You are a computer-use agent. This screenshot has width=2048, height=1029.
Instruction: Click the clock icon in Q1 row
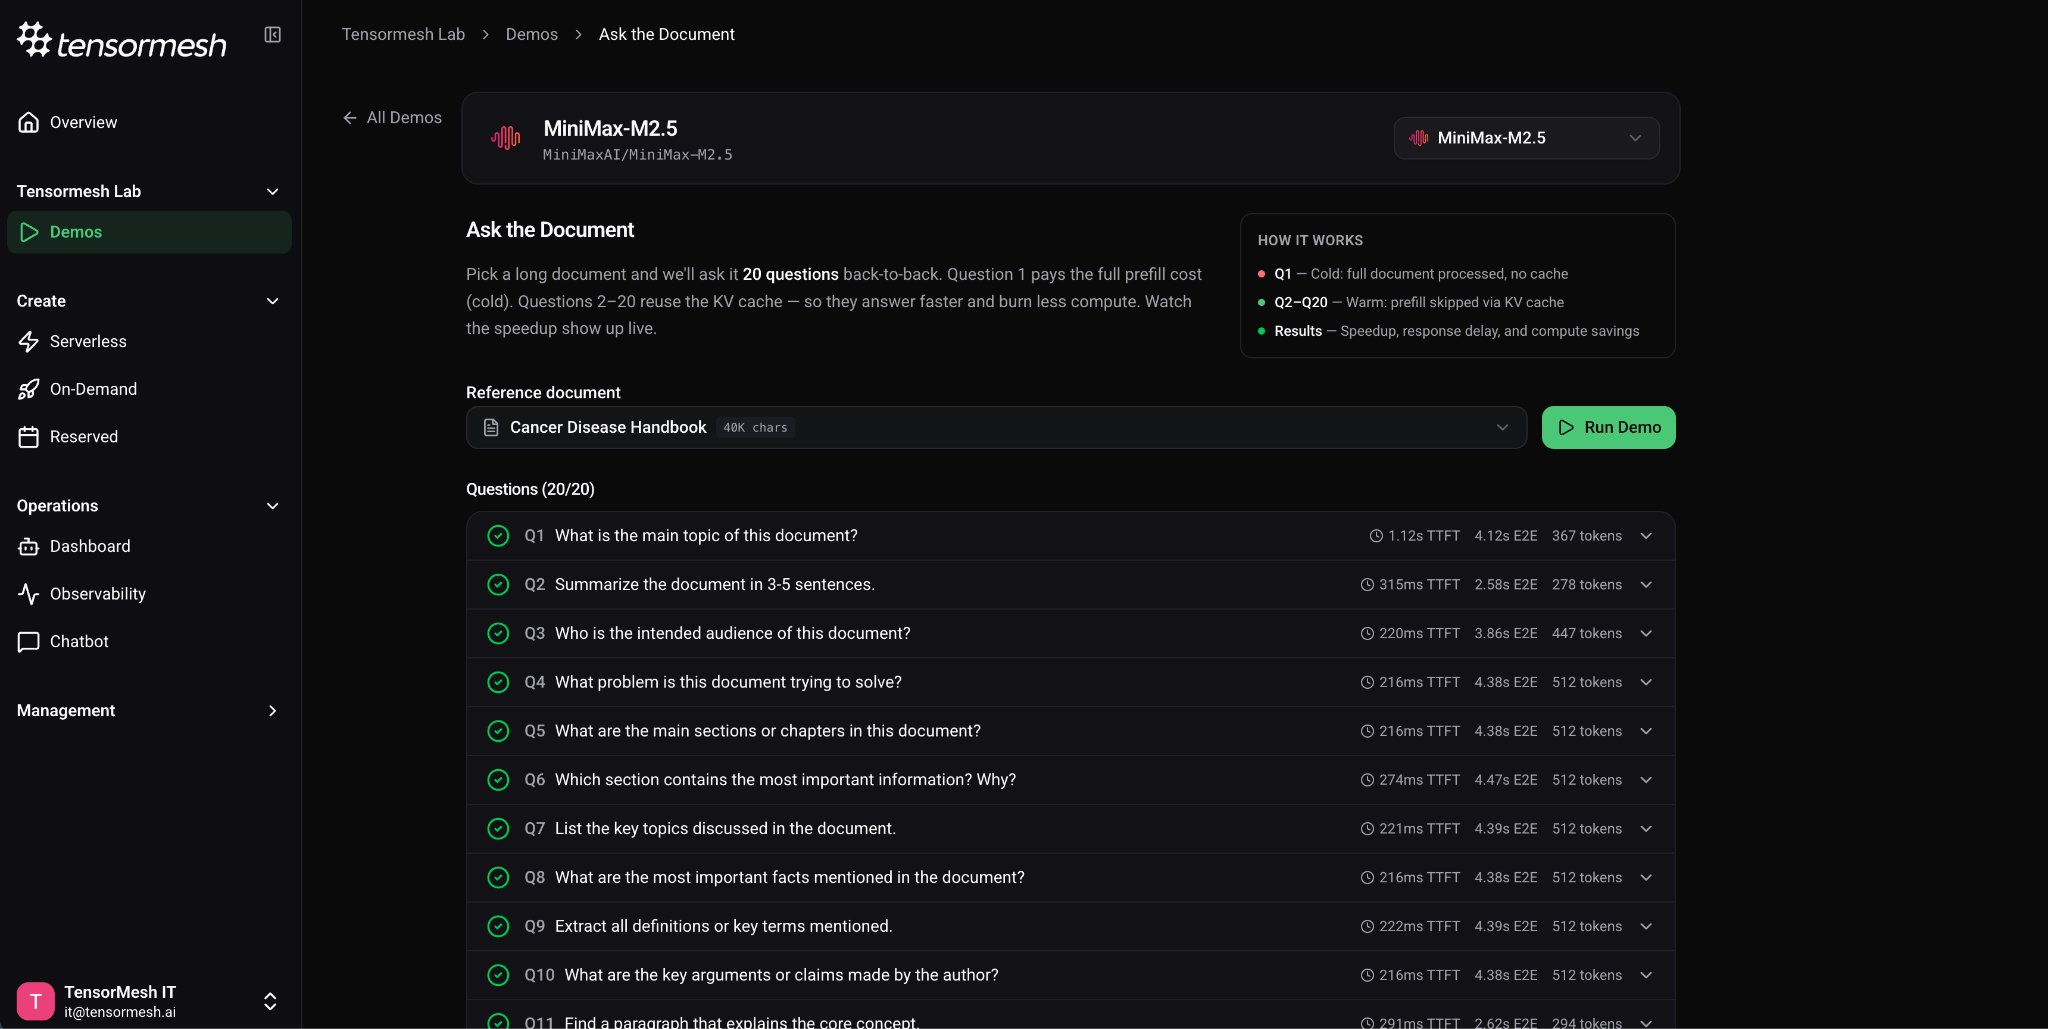[1376, 536]
